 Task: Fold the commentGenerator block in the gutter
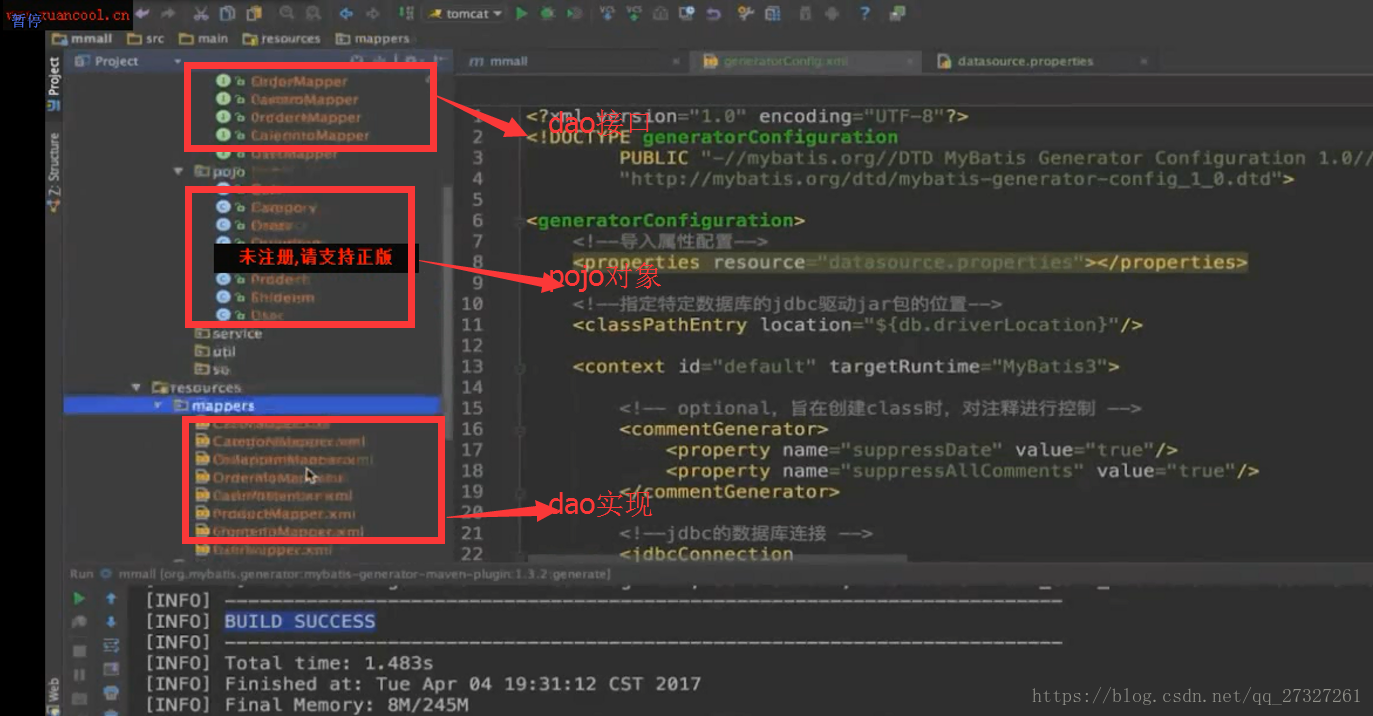point(519,430)
